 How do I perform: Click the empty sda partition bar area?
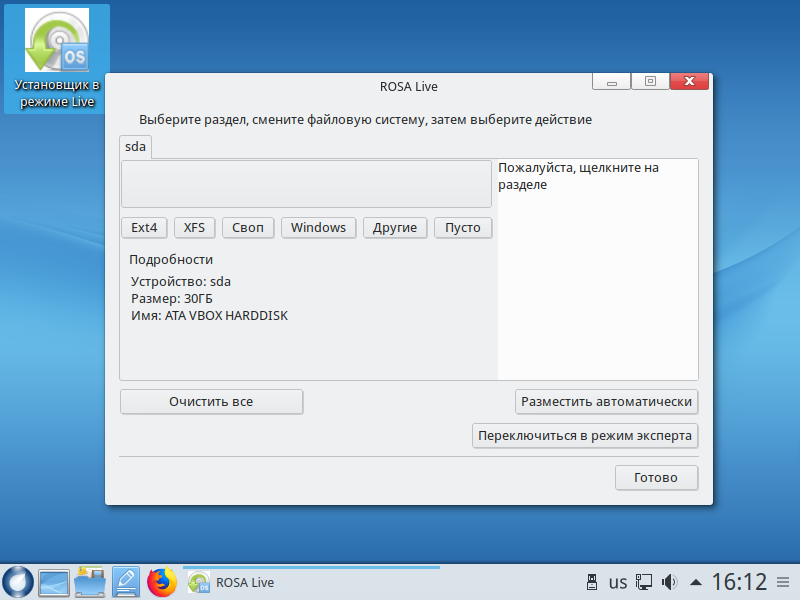306,184
